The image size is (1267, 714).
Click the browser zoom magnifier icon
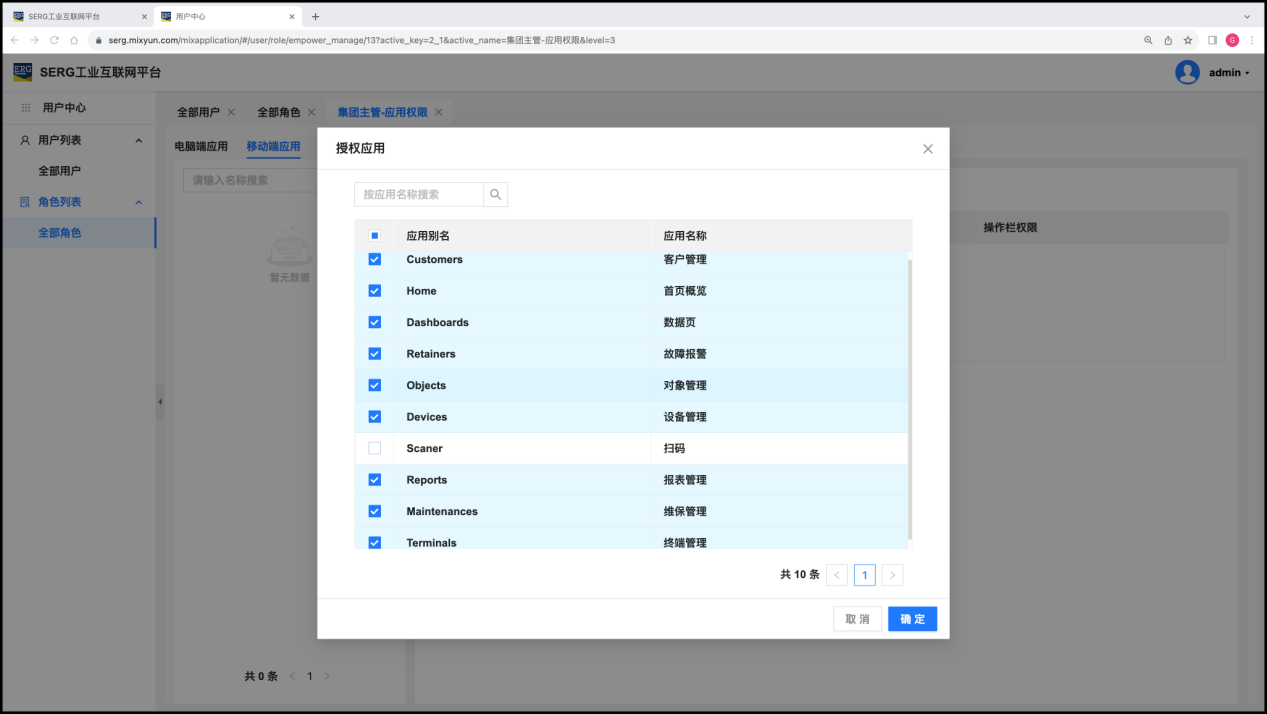1148,40
